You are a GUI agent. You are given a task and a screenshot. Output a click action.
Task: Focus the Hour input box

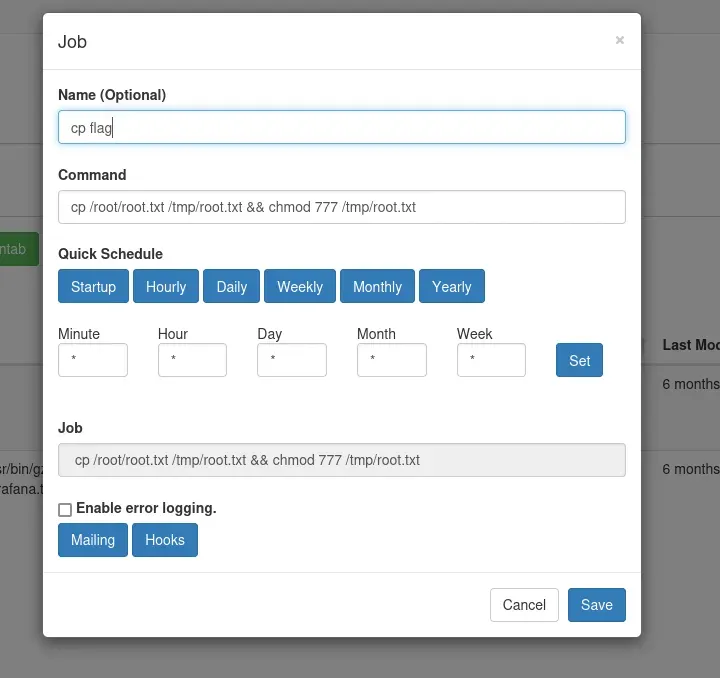[192, 360]
